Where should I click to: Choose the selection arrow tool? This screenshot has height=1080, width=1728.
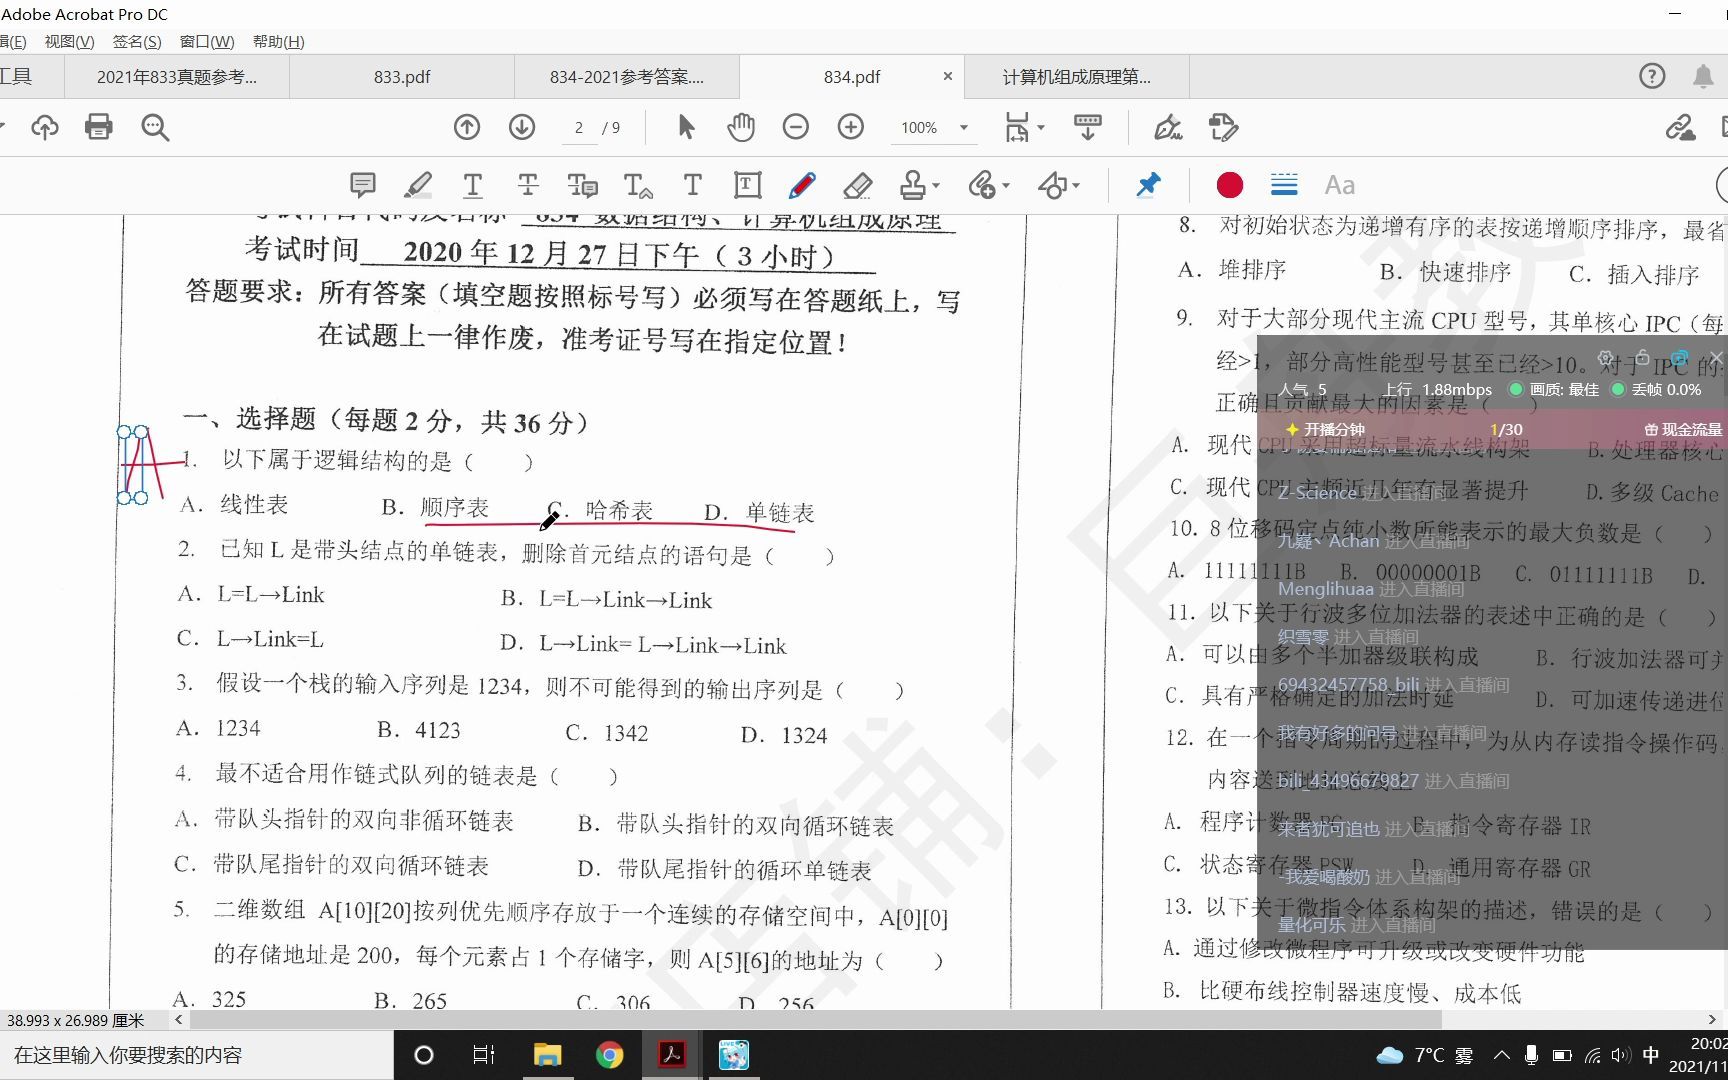(686, 127)
